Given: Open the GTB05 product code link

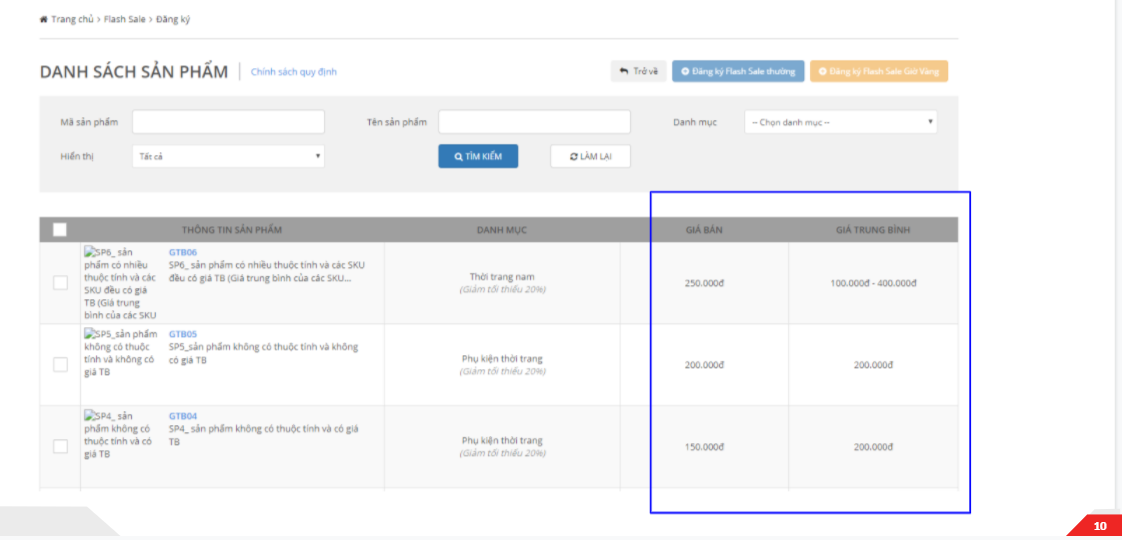Looking at the screenshot, I should click(183, 334).
